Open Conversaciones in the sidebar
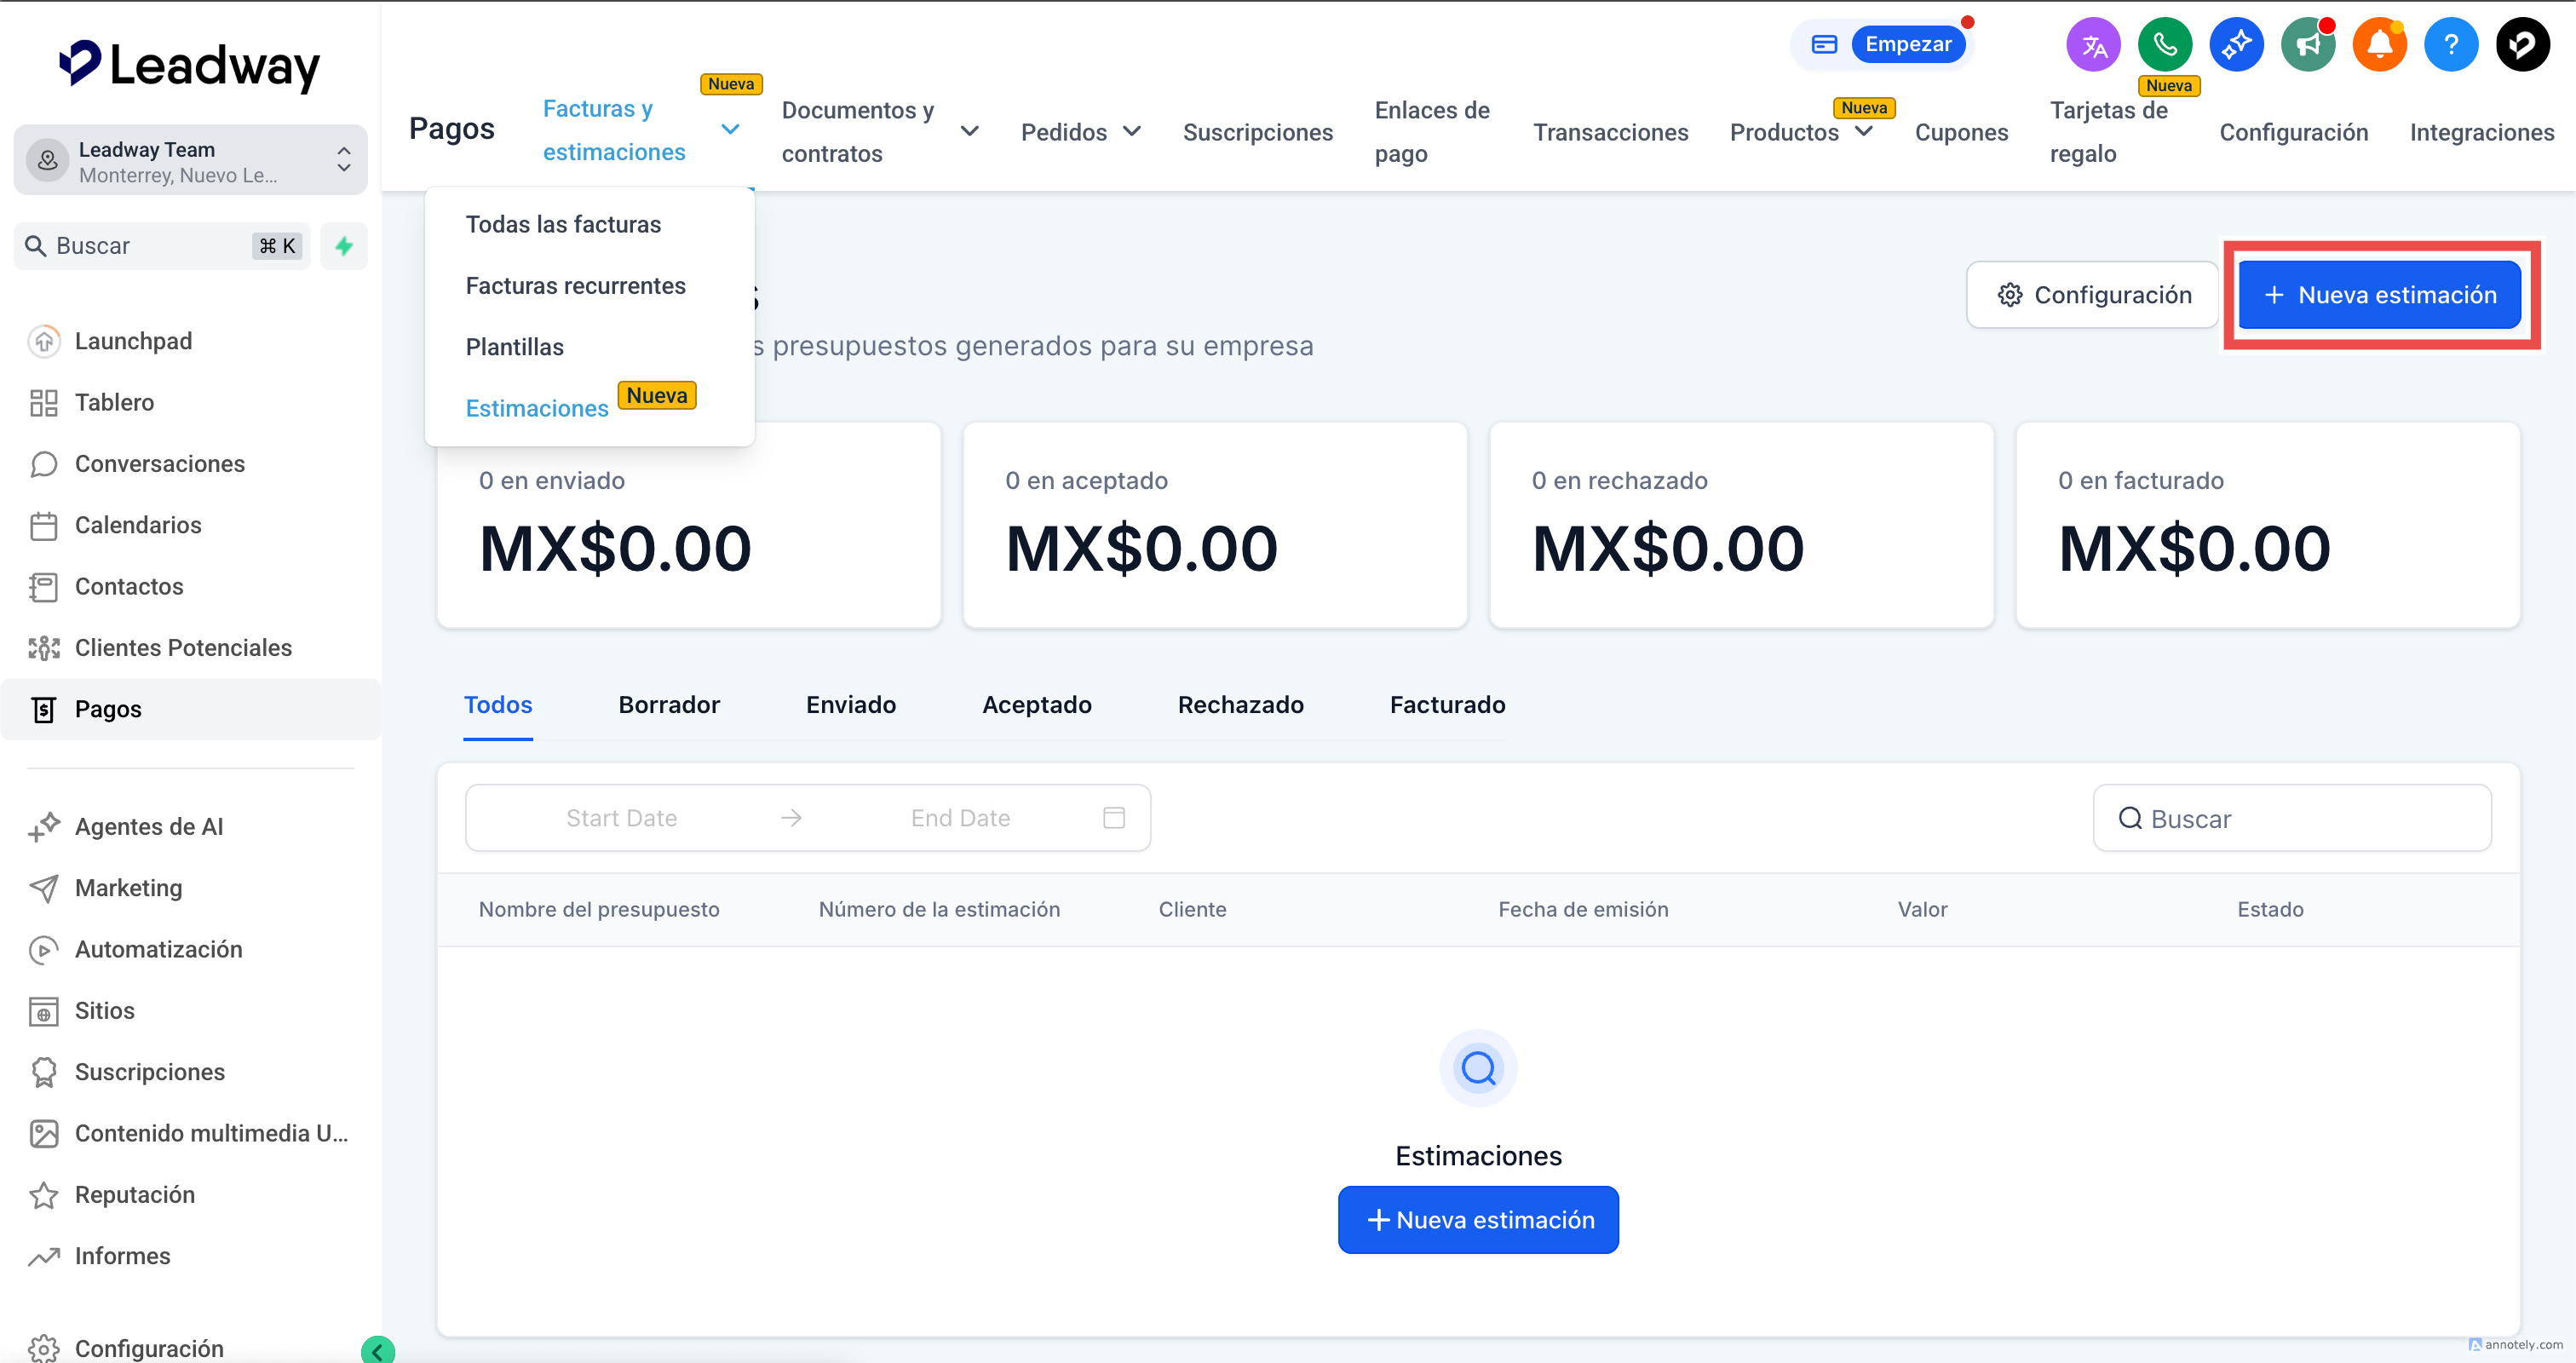This screenshot has height=1363, width=2576. [x=159, y=464]
